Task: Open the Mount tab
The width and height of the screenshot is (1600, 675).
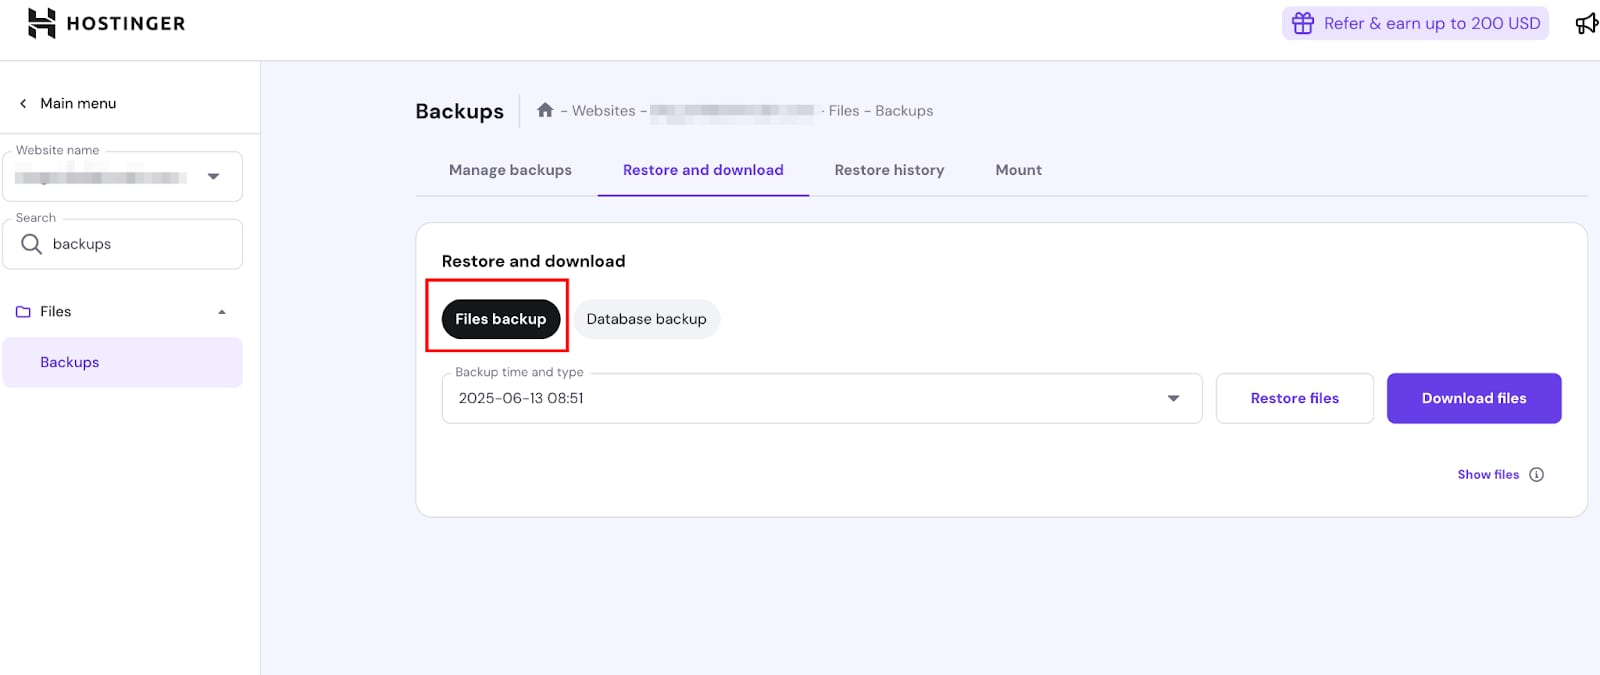Action: [x=1018, y=170]
